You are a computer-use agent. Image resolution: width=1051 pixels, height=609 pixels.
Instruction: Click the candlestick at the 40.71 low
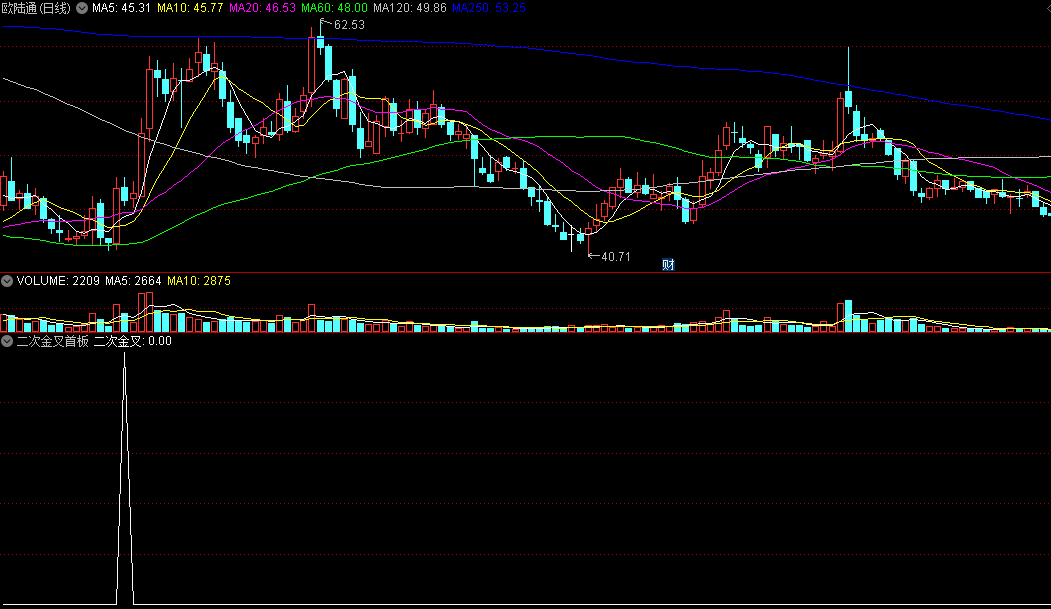589,232
